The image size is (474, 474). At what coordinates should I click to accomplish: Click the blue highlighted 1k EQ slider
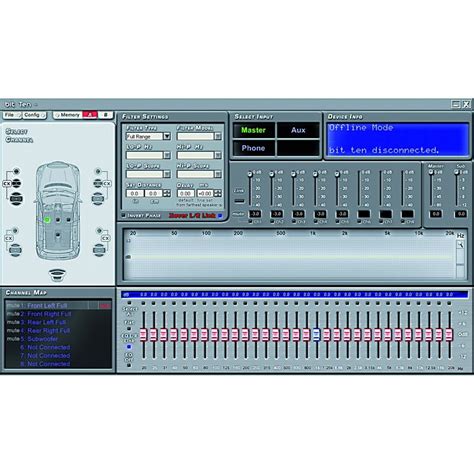pyautogui.click(x=316, y=334)
